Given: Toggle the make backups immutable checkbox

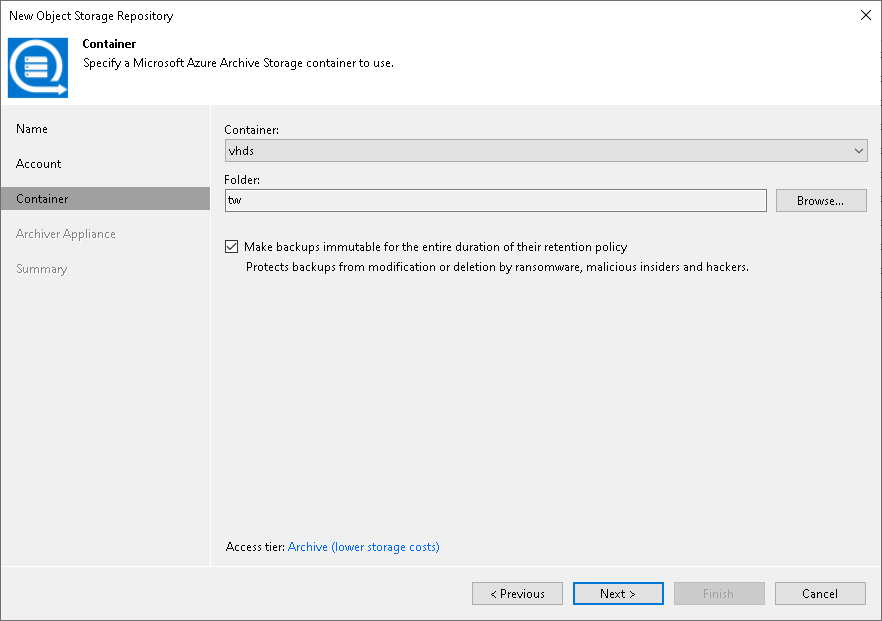Looking at the screenshot, I should (x=231, y=246).
